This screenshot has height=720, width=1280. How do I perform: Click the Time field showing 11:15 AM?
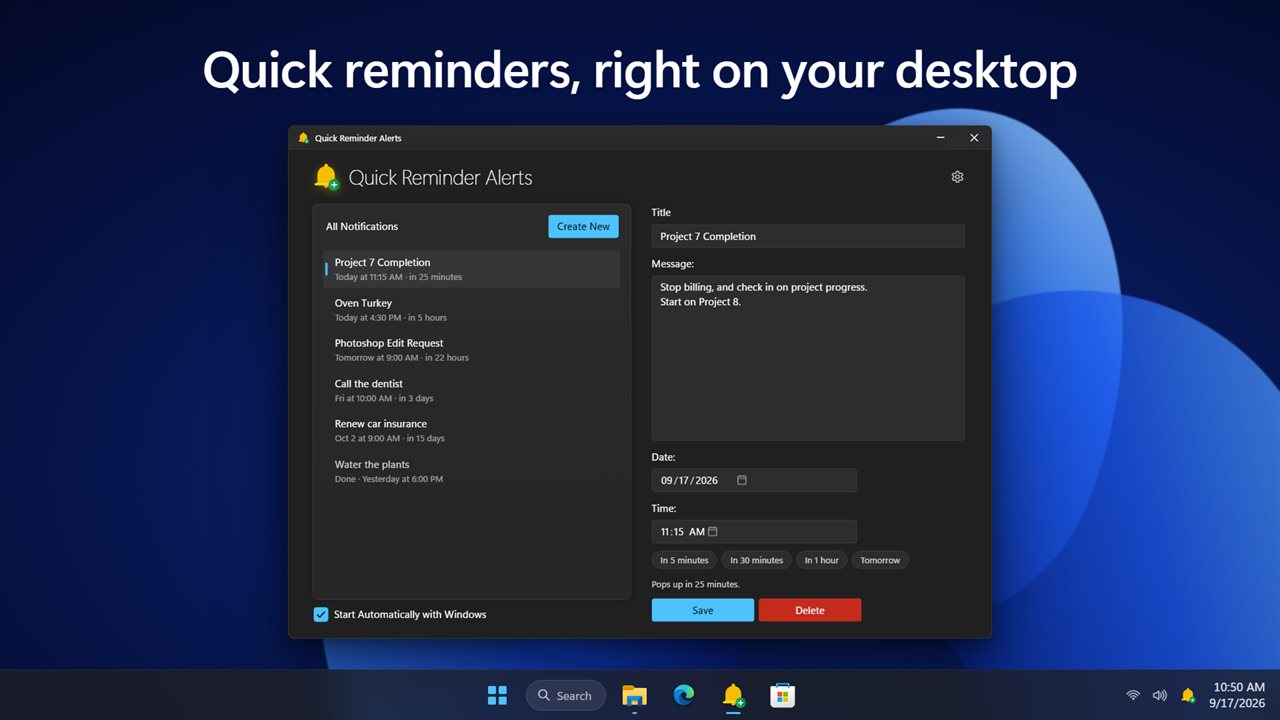(754, 532)
